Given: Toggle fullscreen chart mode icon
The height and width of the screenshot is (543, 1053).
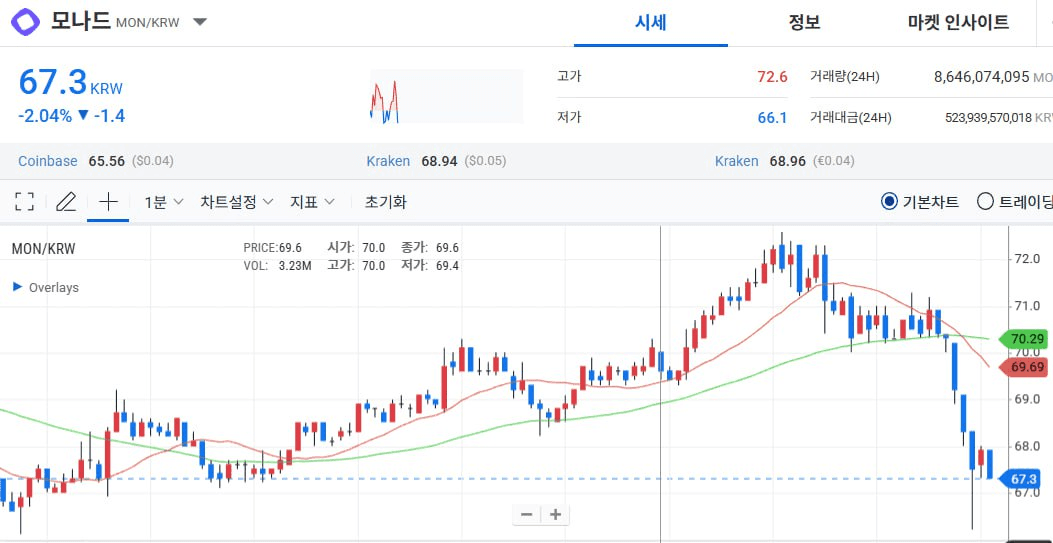Looking at the screenshot, I should click(x=25, y=202).
